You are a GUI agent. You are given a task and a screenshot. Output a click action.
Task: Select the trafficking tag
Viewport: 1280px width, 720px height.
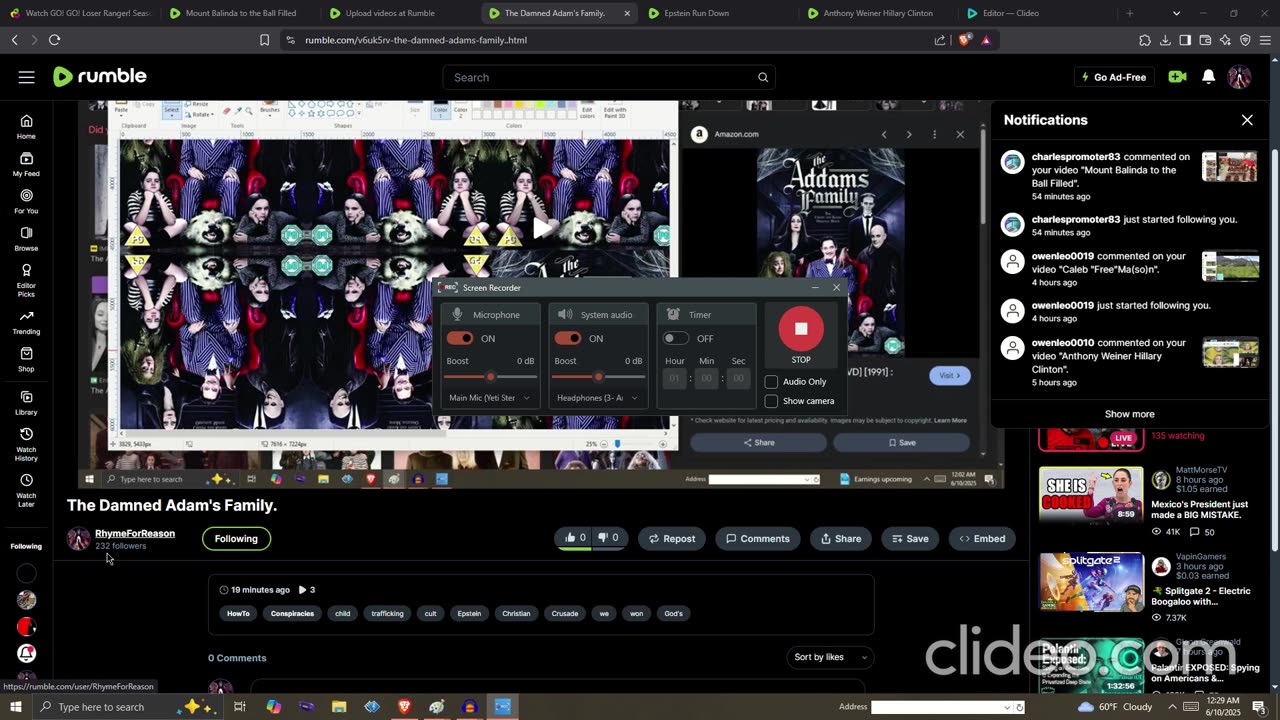tap(387, 613)
